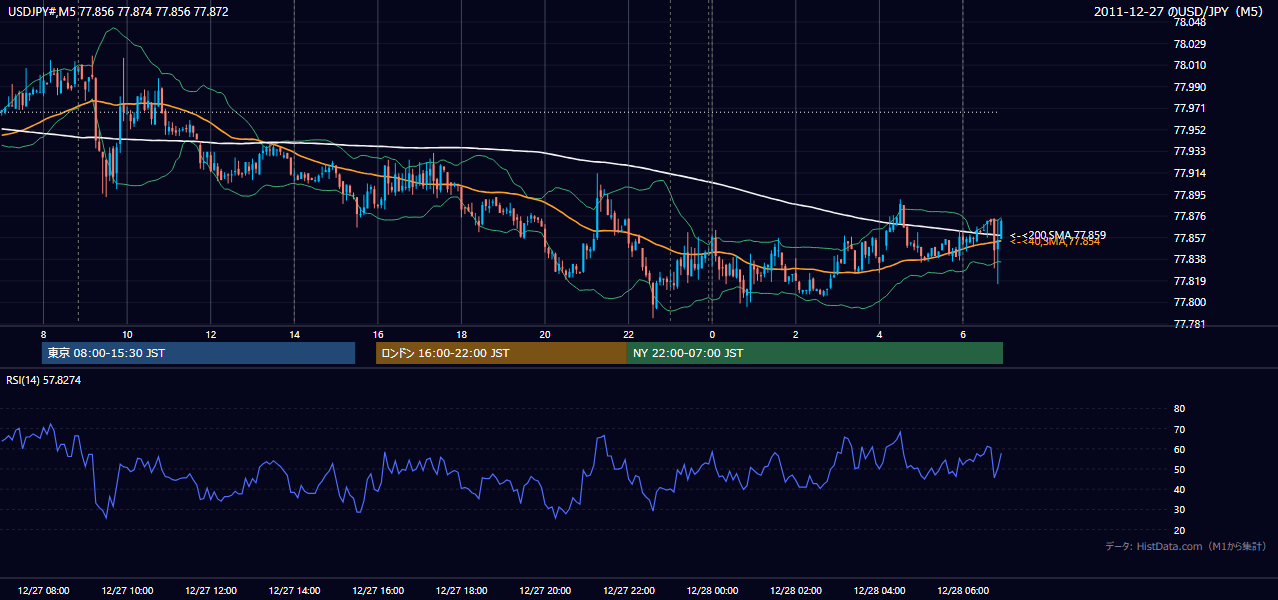The width and height of the screenshot is (1278, 600).
Task: Click RSI axis level 30
Action: [1179, 510]
